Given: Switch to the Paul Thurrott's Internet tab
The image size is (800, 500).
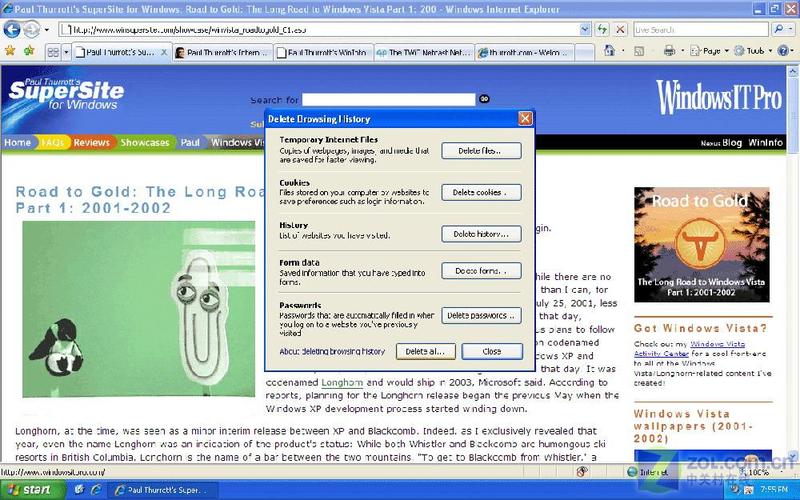Looking at the screenshot, I should coord(222,53).
